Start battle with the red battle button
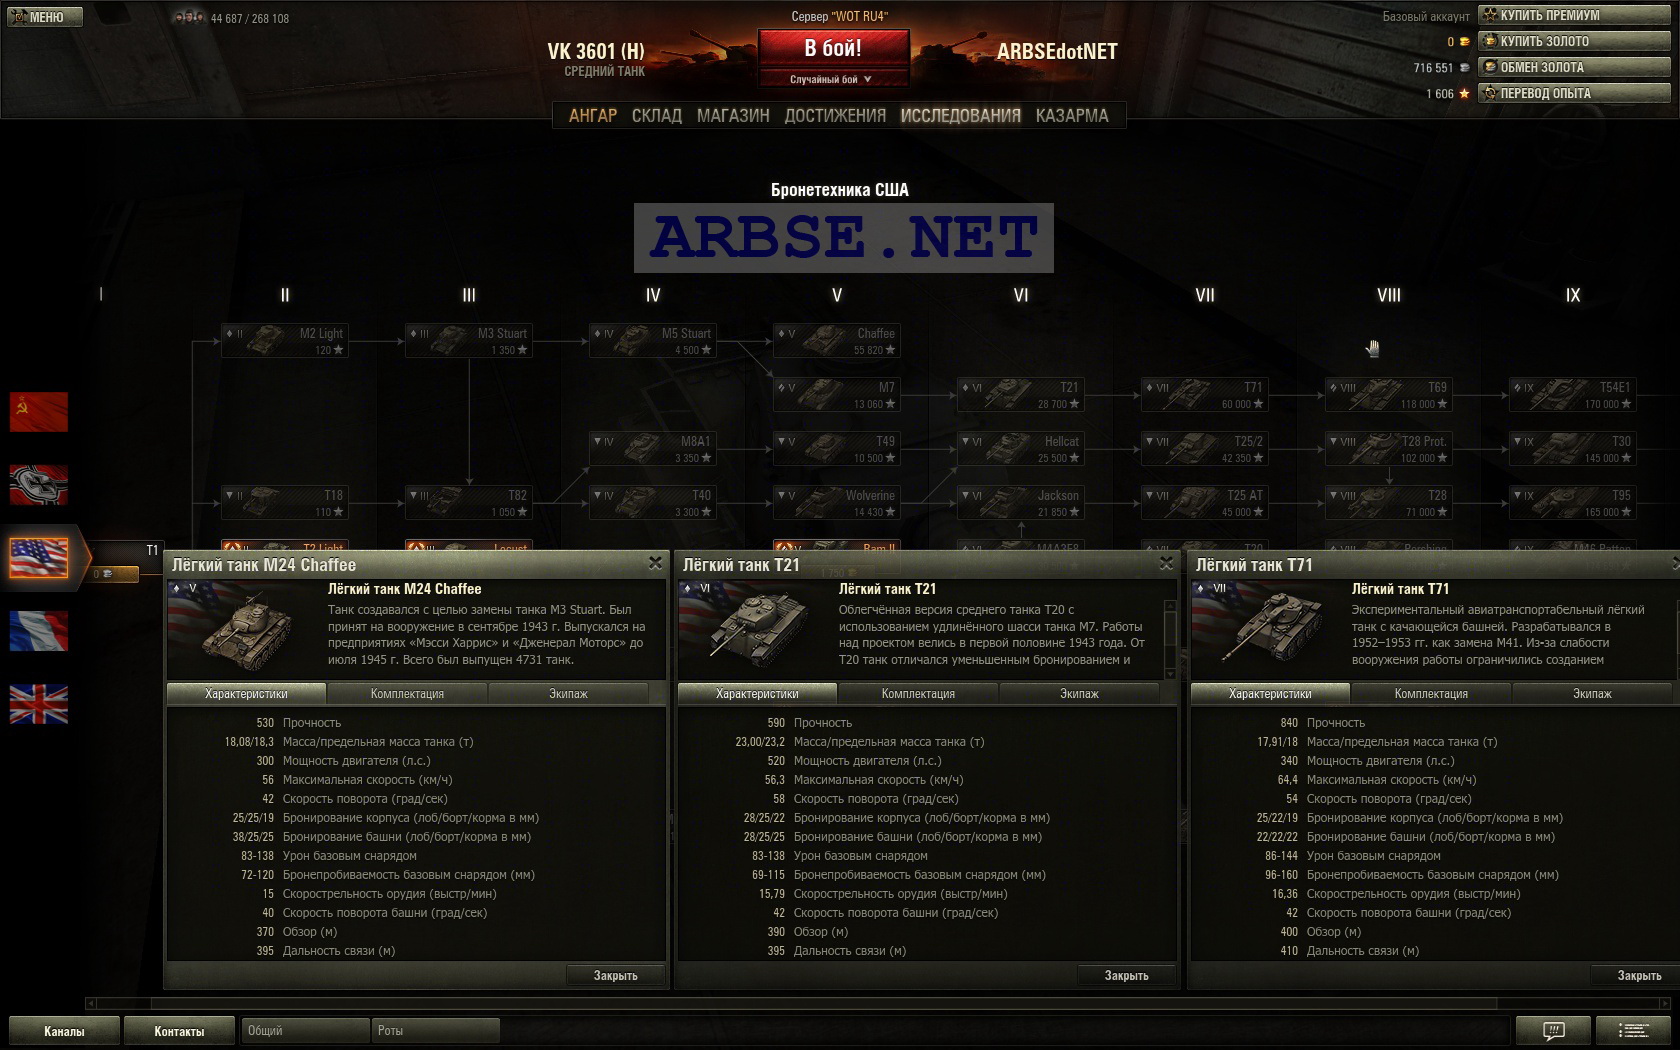The image size is (1680, 1050). [833, 48]
